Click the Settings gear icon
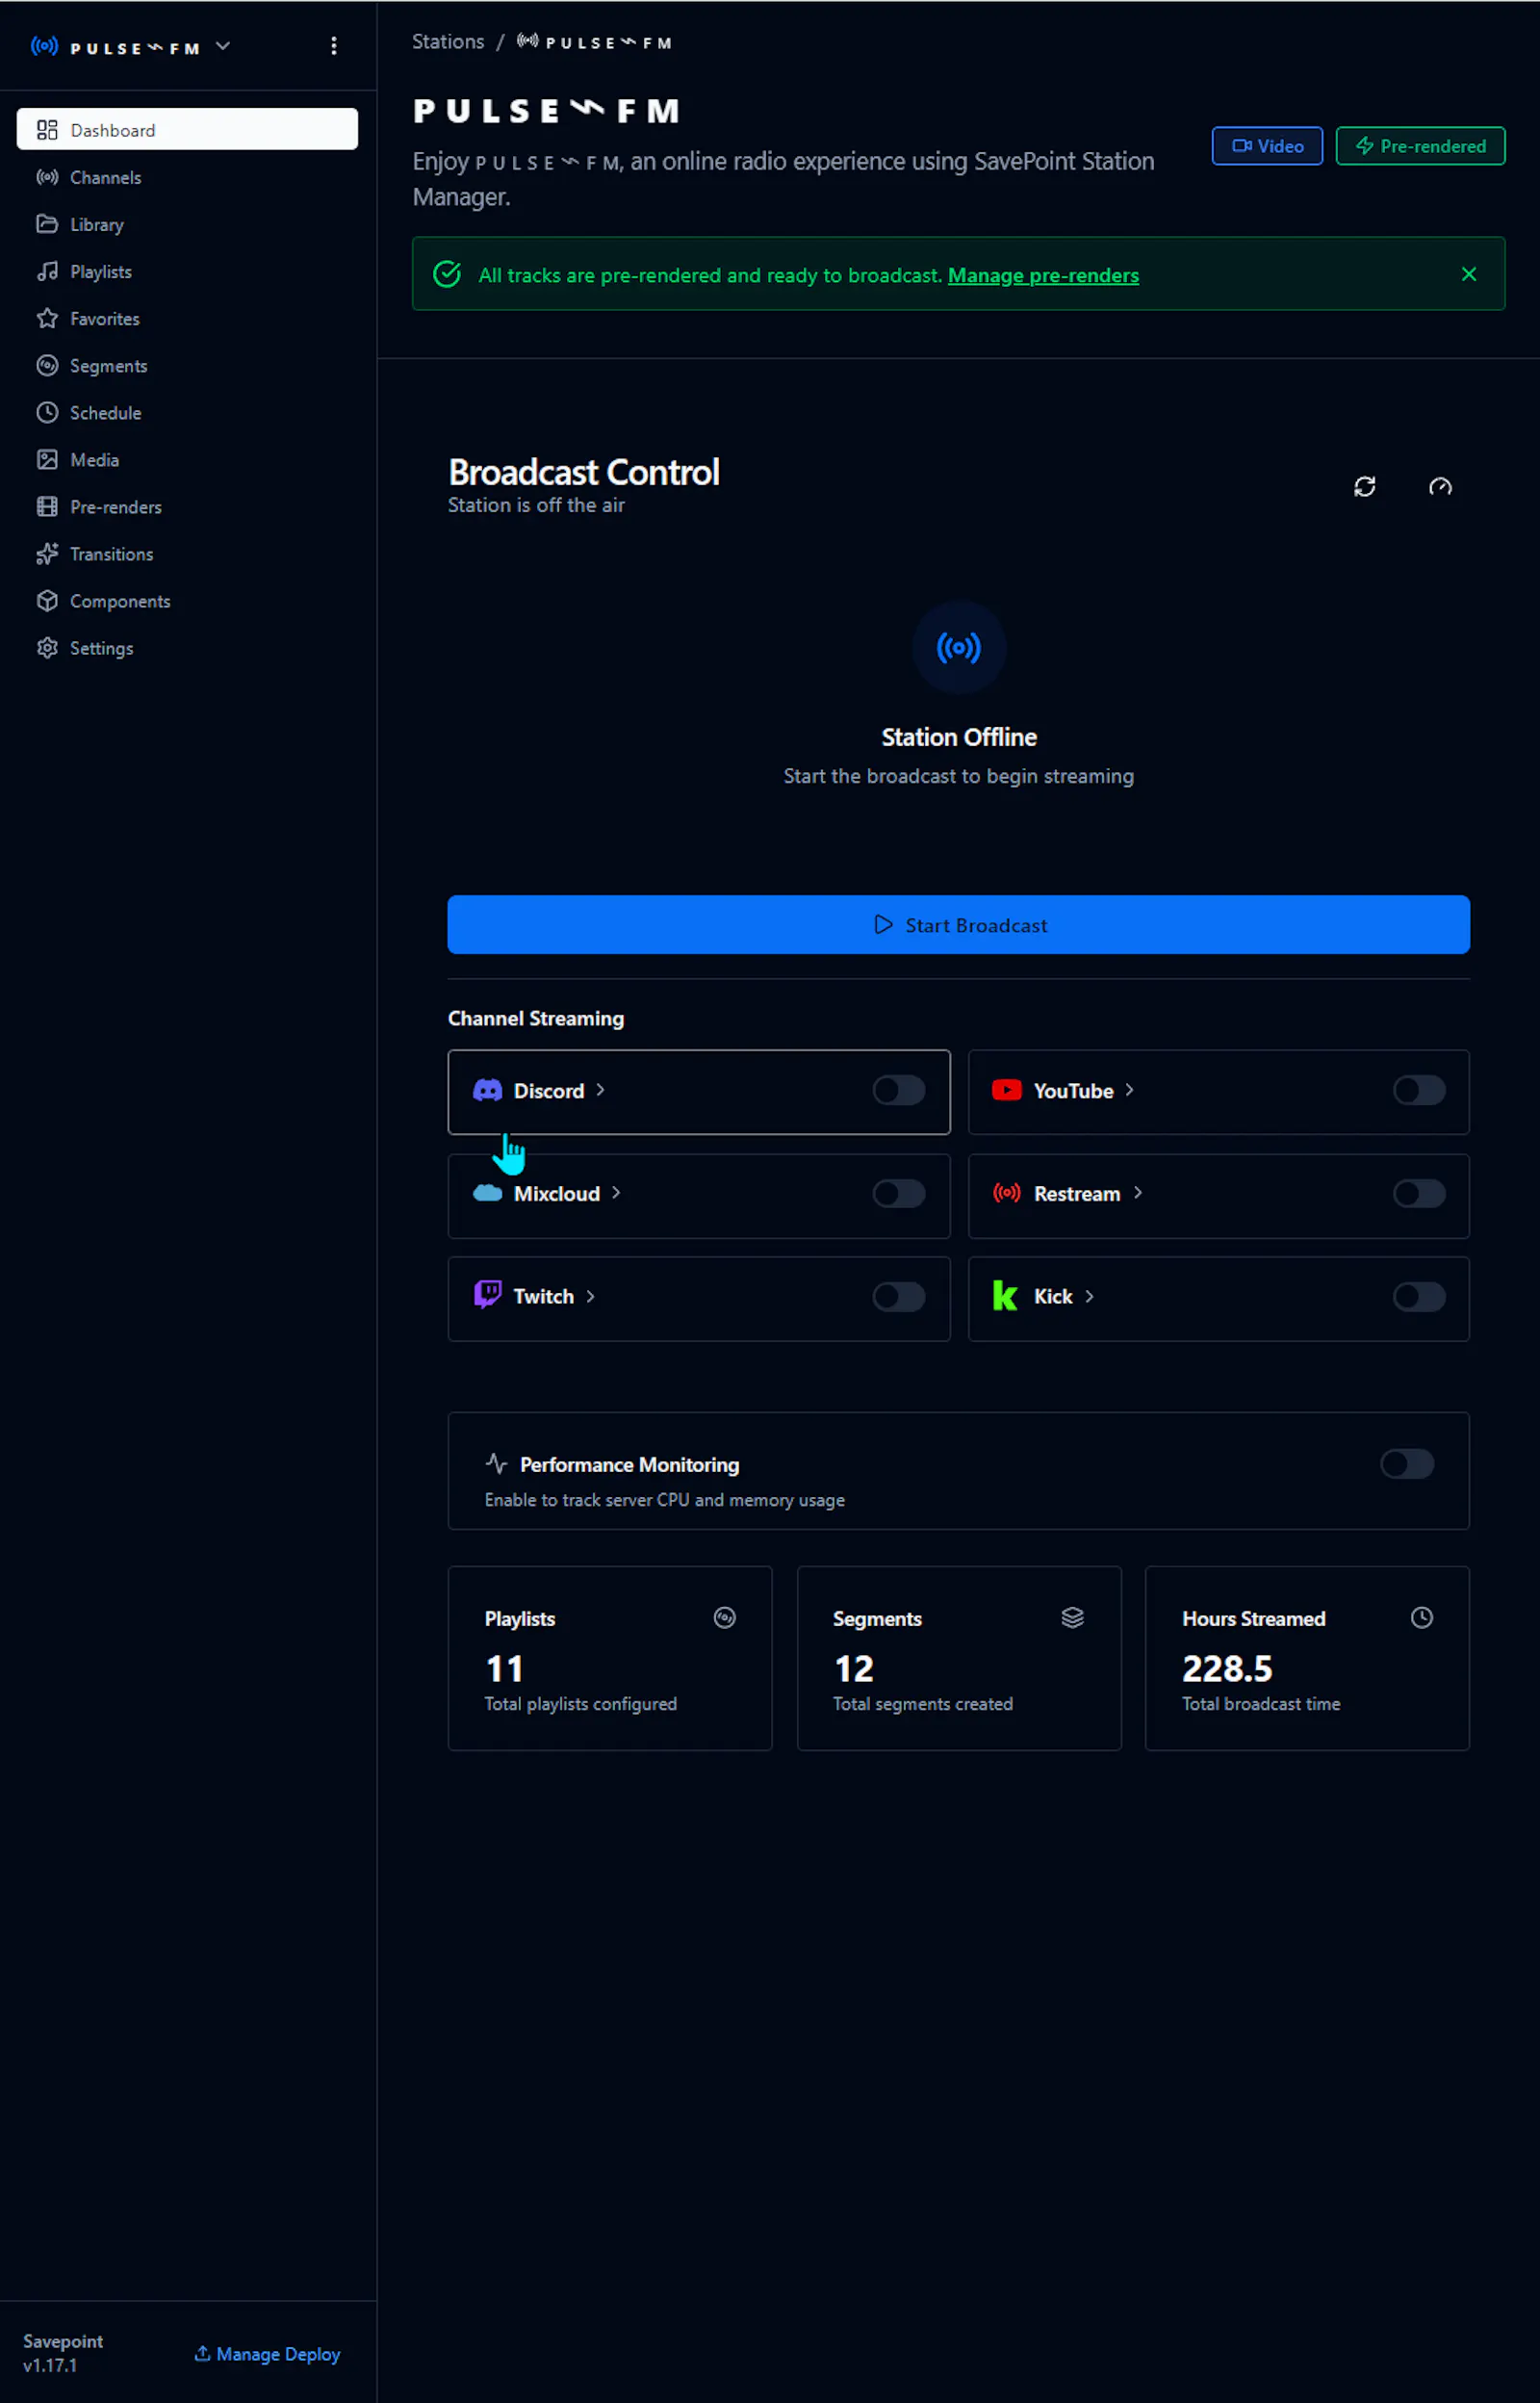The height and width of the screenshot is (2403, 1540). pos(47,647)
